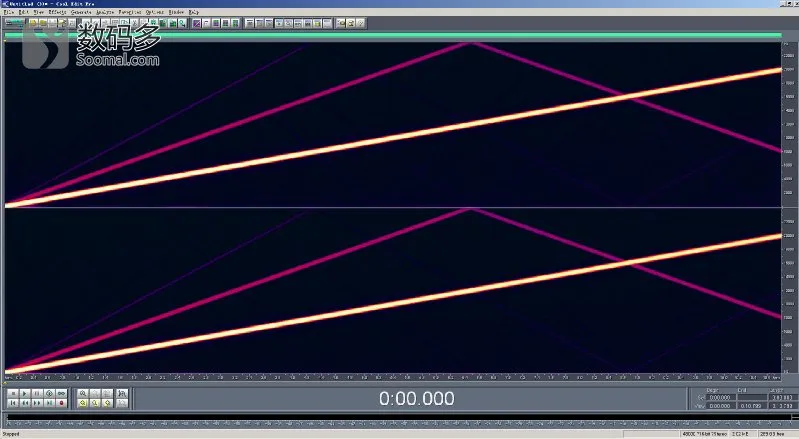Open the Effects menu

(x=57, y=12)
